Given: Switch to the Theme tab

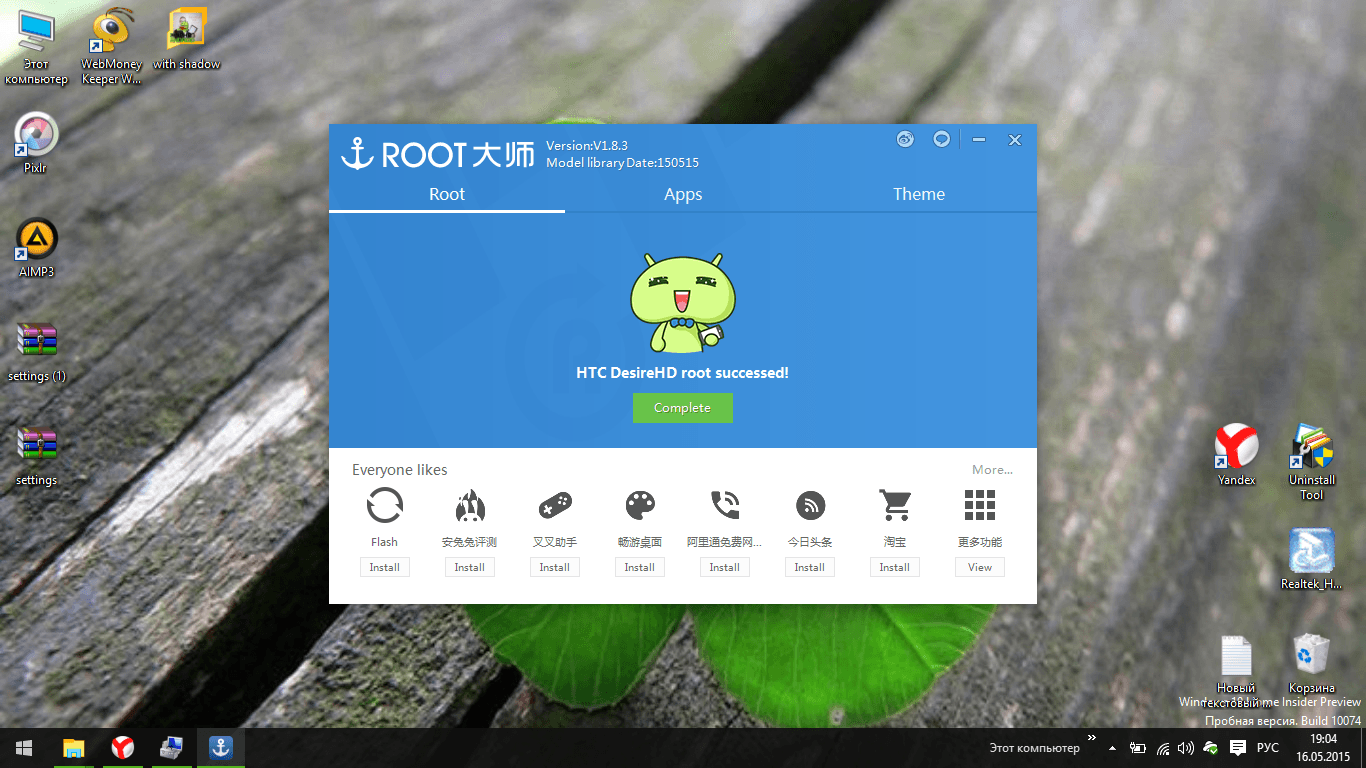Looking at the screenshot, I should coord(919,194).
